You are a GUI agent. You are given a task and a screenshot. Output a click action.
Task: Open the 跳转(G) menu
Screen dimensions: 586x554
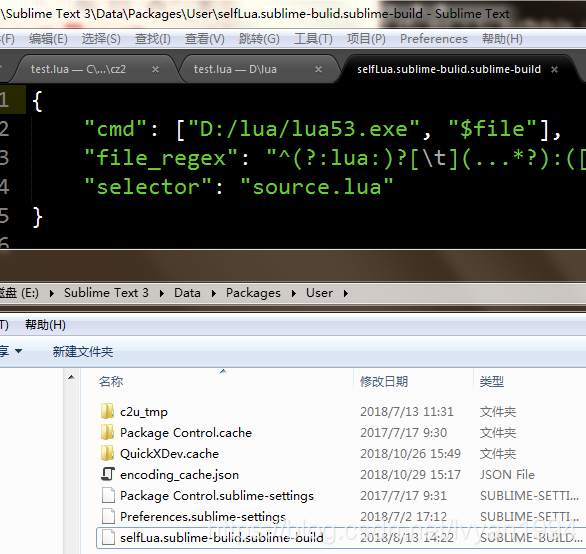click(259, 39)
